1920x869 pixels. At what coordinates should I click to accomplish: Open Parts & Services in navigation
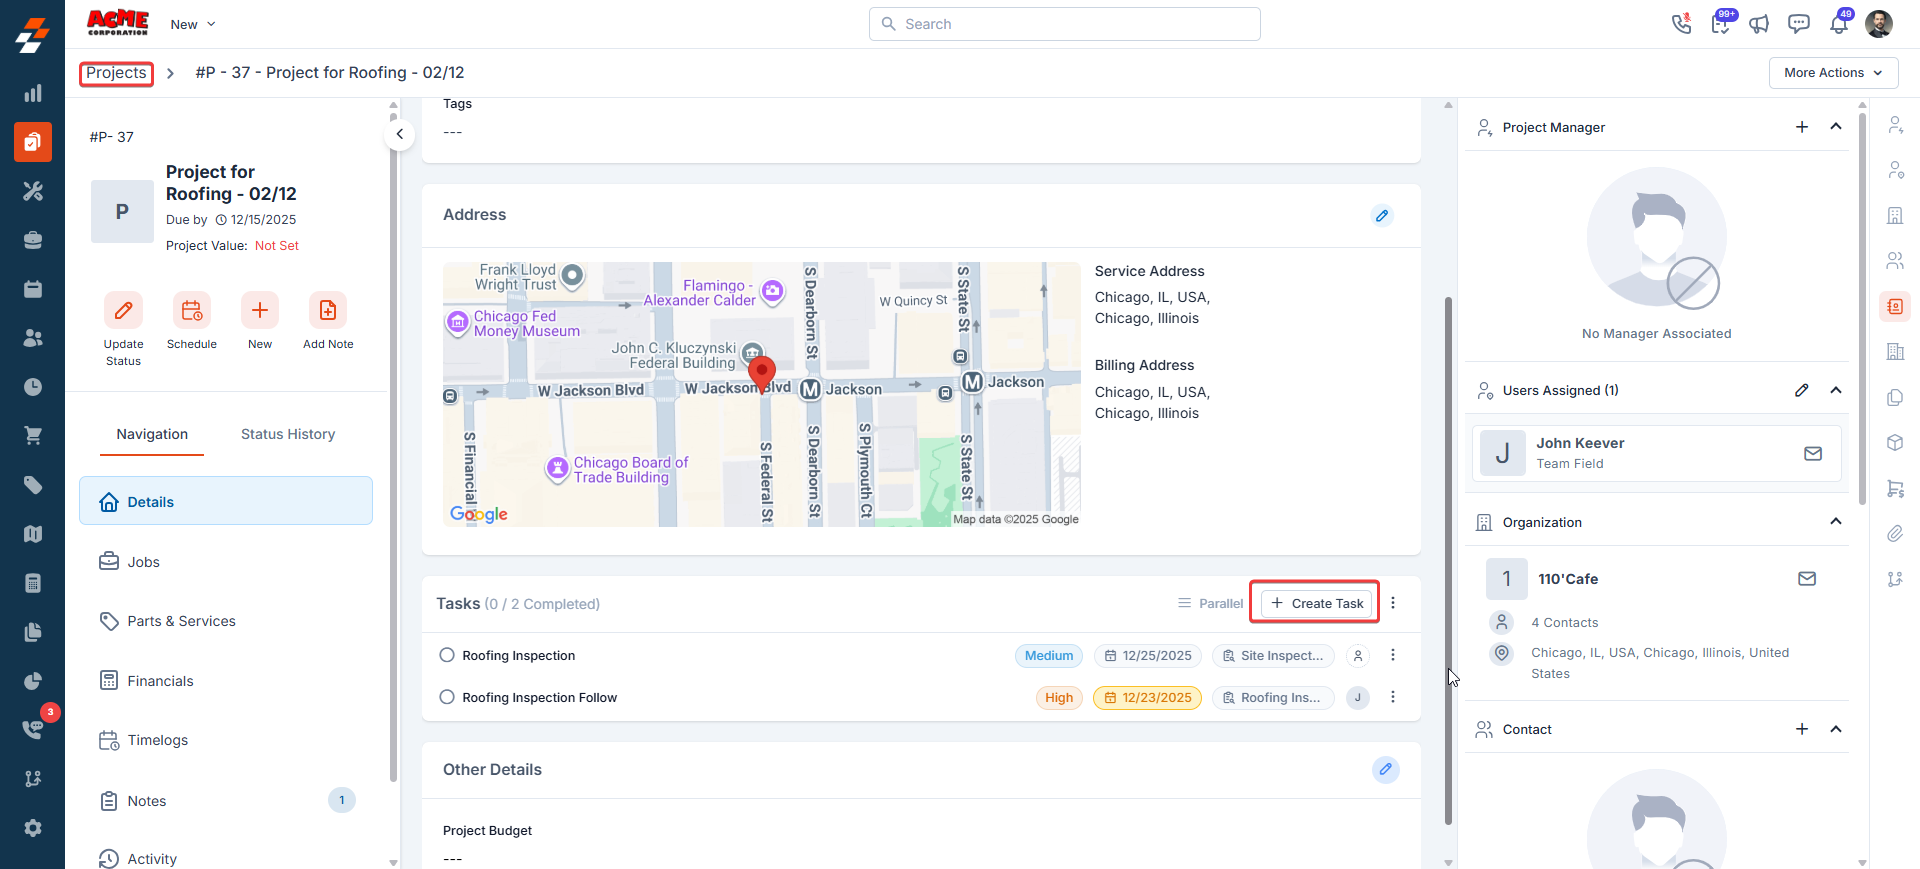(226, 621)
